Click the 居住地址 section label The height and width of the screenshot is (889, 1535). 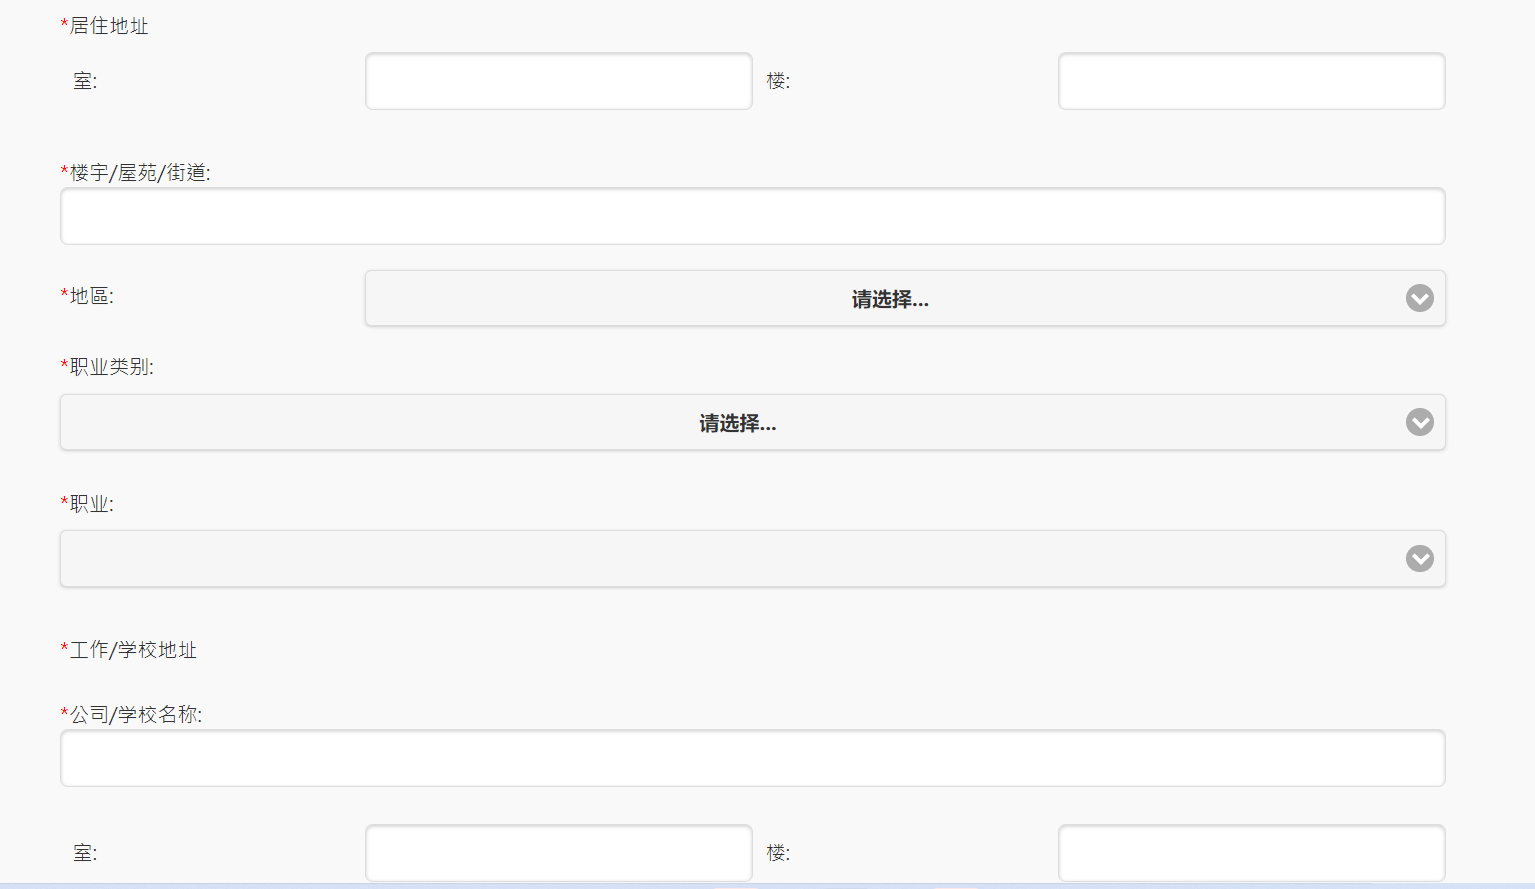tap(108, 26)
